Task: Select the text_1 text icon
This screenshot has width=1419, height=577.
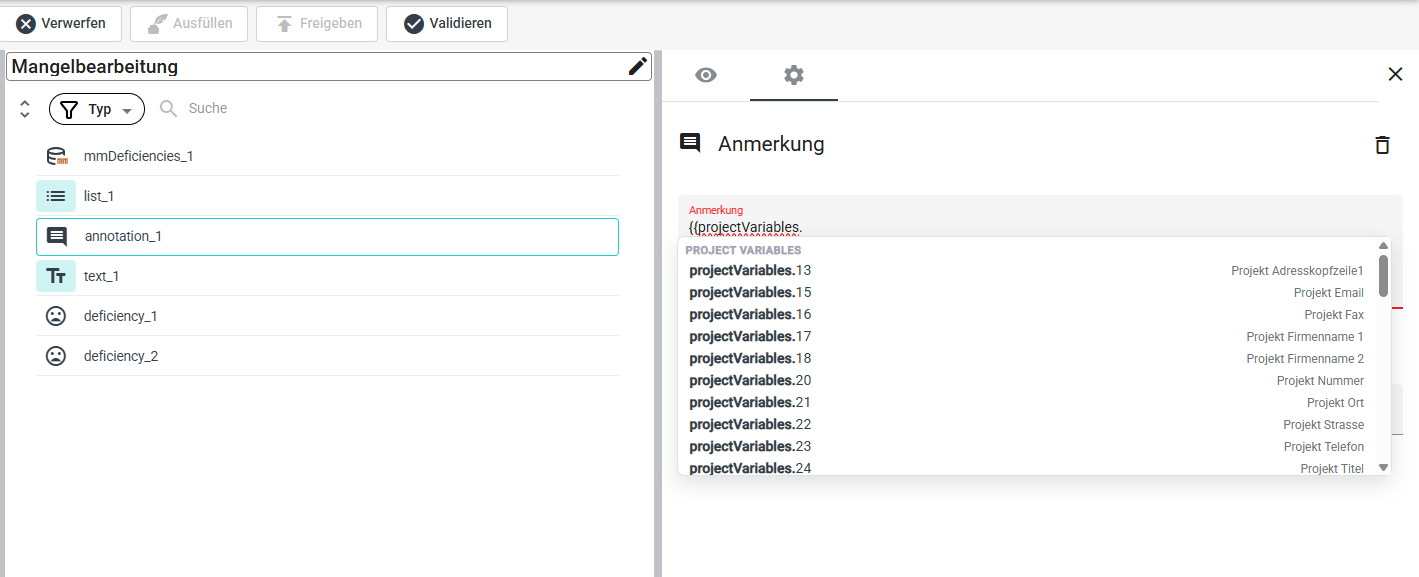Action: point(56,276)
